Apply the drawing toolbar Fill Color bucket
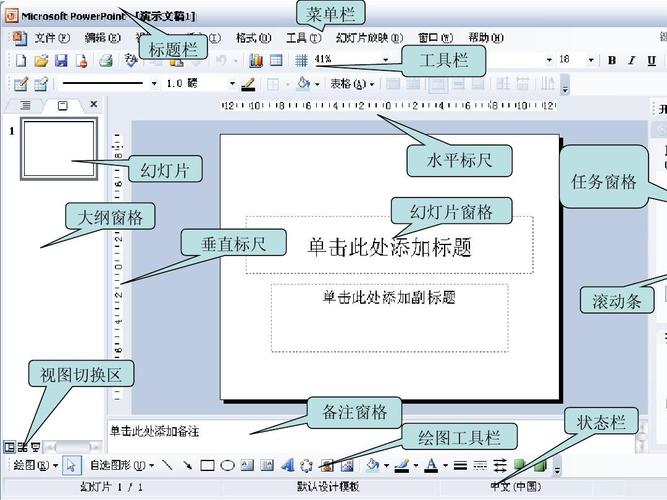The width and height of the screenshot is (667, 500). click(x=372, y=465)
